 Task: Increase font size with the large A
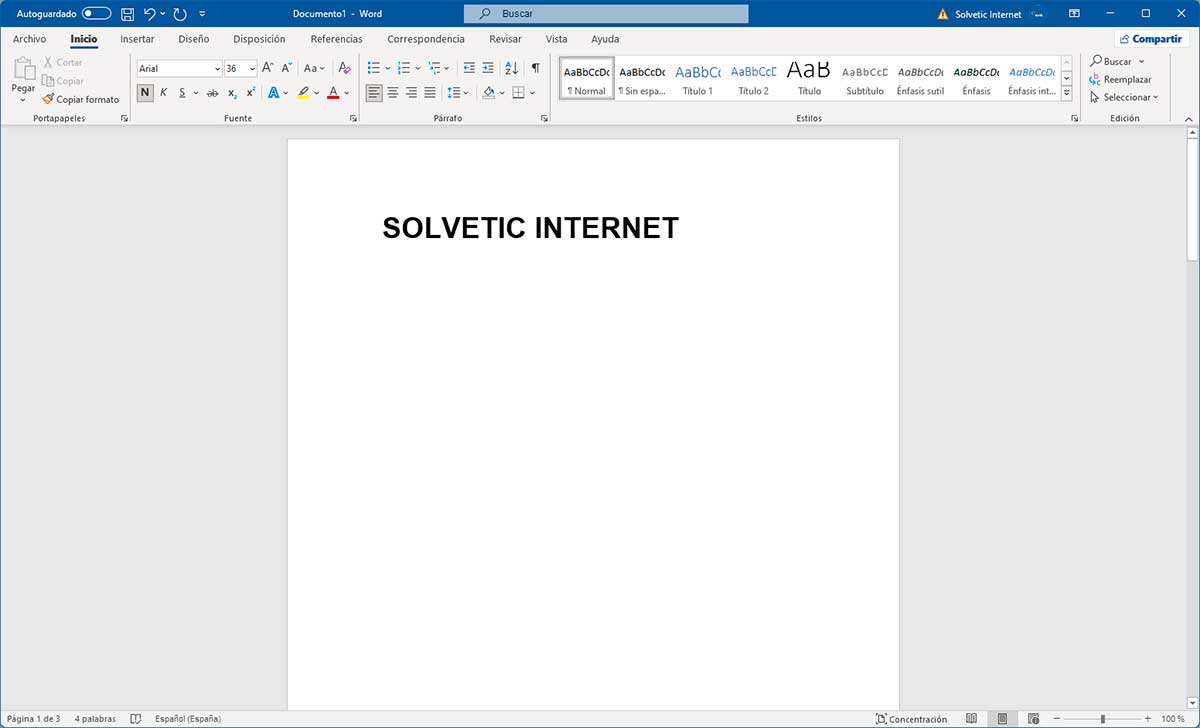pyautogui.click(x=268, y=68)
